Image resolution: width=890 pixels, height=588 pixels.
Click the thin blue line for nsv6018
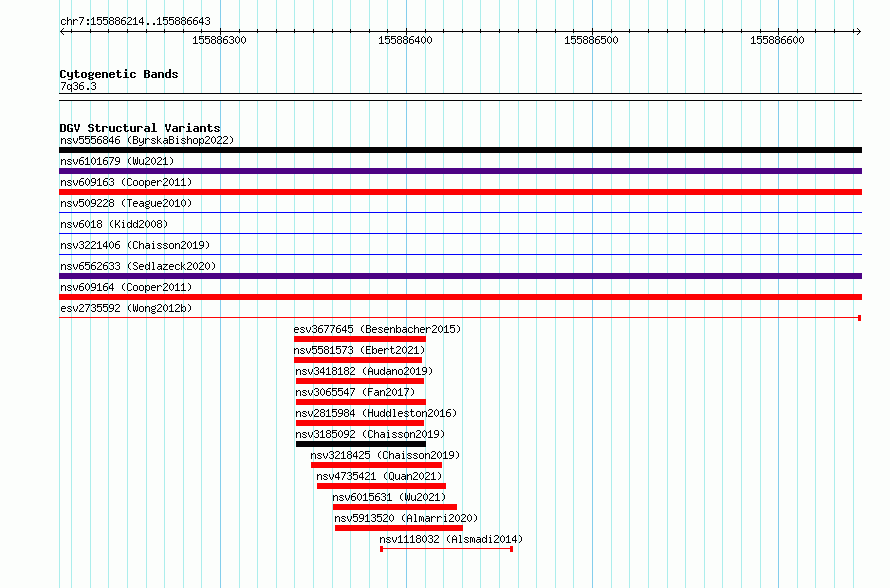(460, 234)
